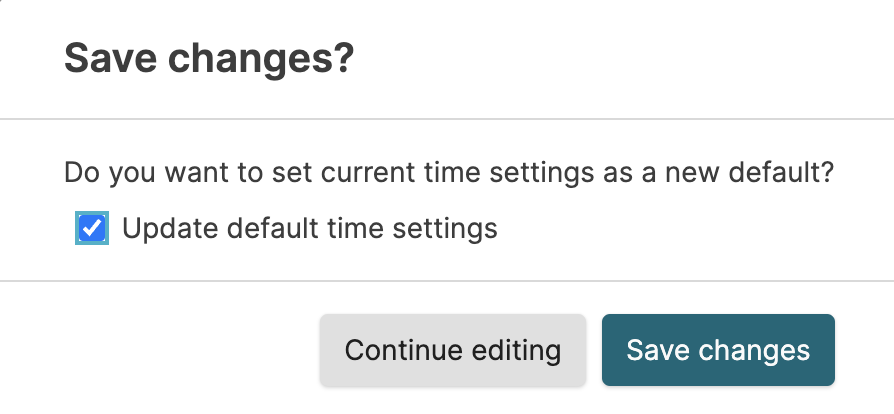Click the 'Update default time settings' label text
This screenshot has height=414, width=894.
click(309, 229)
